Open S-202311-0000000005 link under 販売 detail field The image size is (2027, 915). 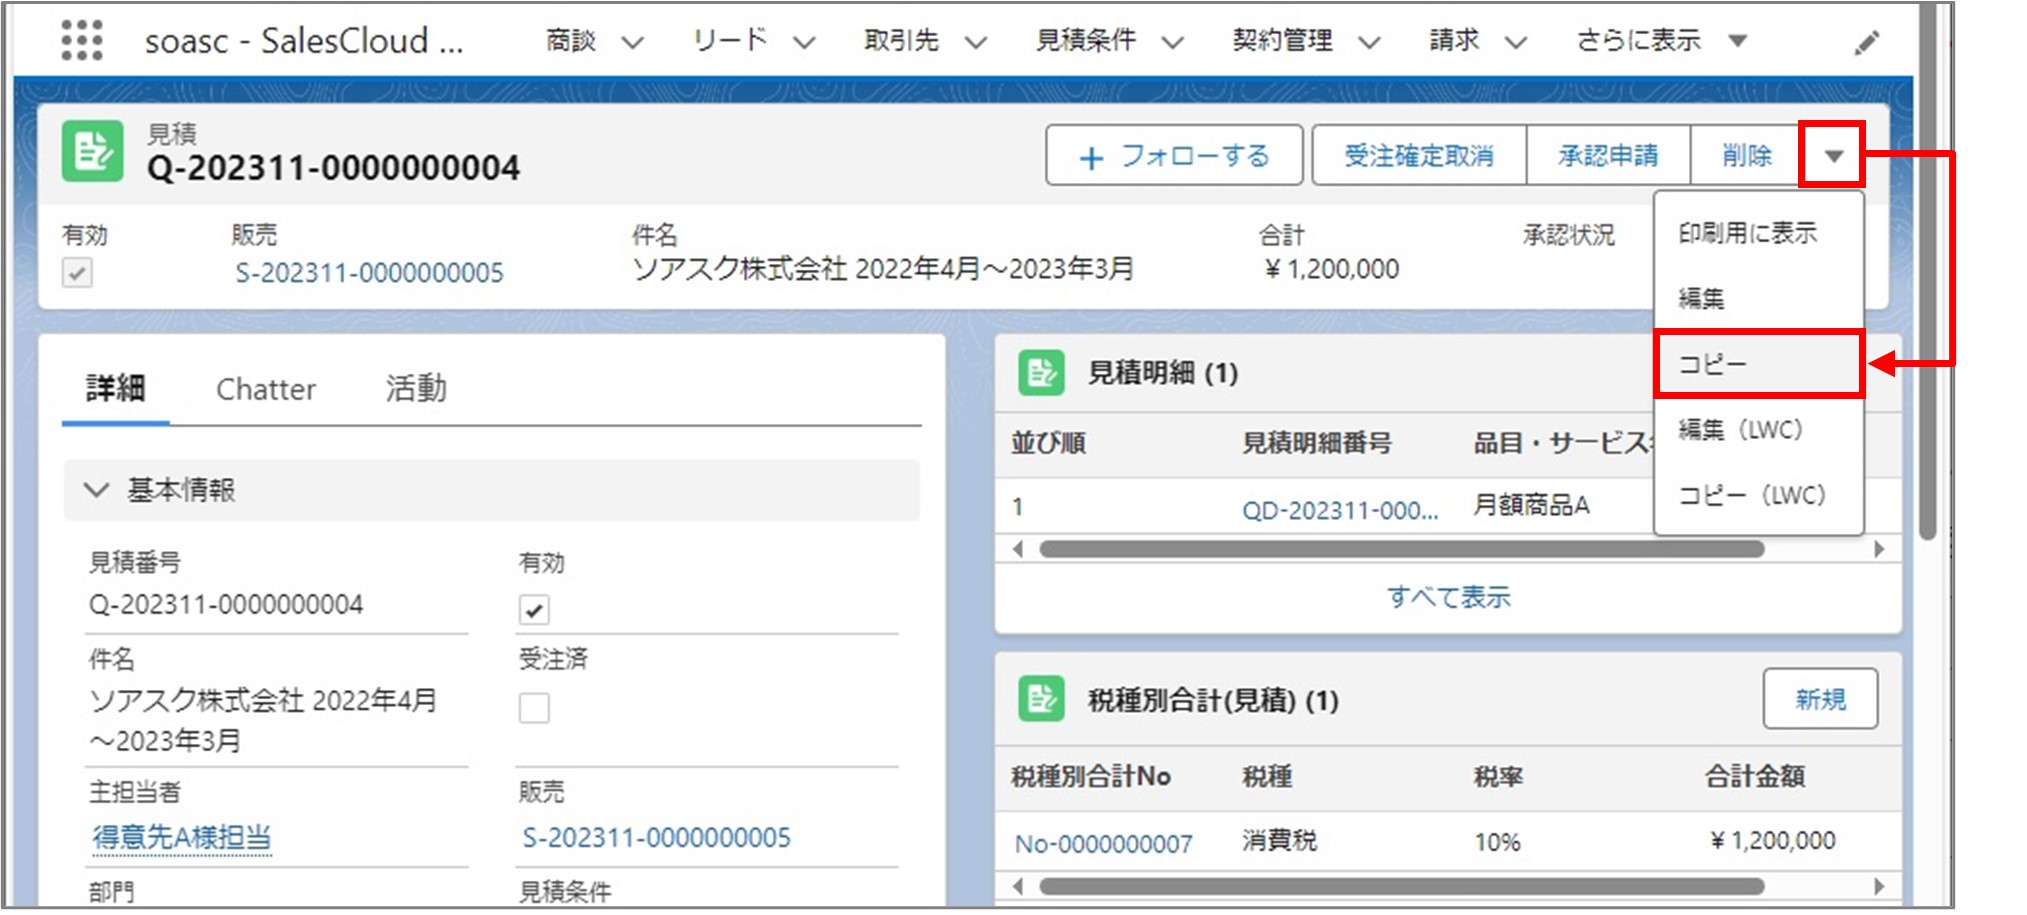pos(656,837)
